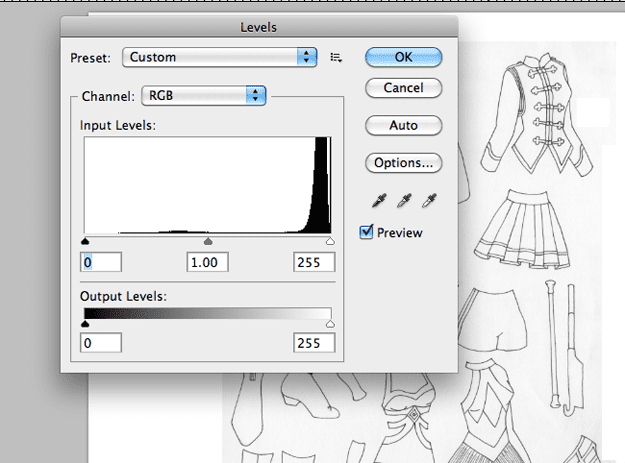This screenshot has height=463, width=625.
Task: Click the OK button
Action: (403, 57)
